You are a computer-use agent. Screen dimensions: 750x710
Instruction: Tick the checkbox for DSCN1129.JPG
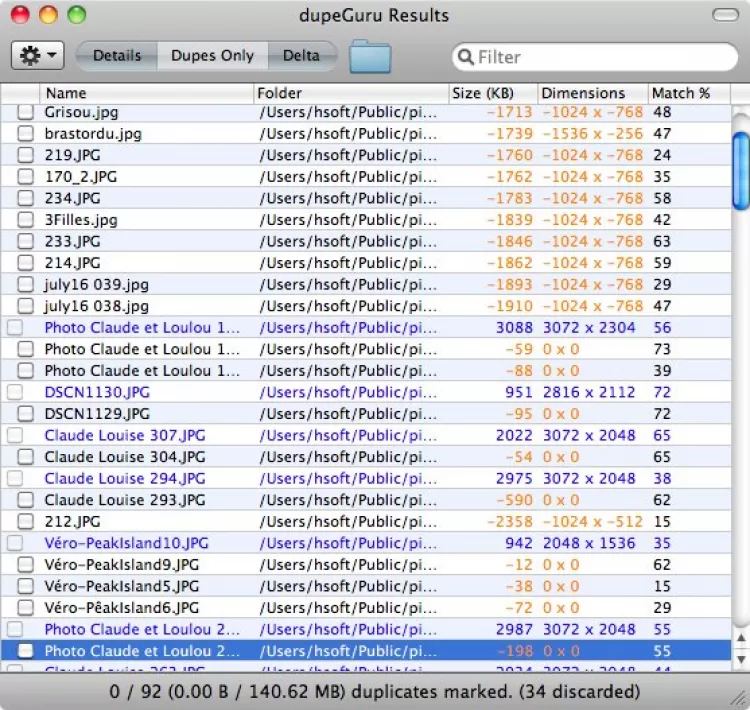pos(25,414)
